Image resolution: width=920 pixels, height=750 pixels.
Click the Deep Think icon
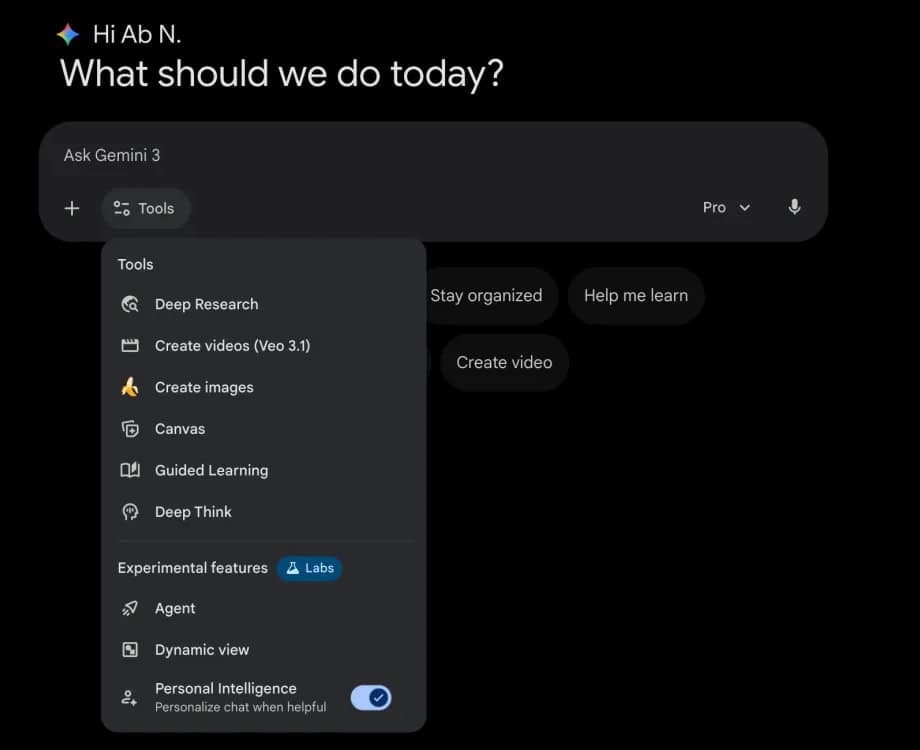(x=130, y=512)
